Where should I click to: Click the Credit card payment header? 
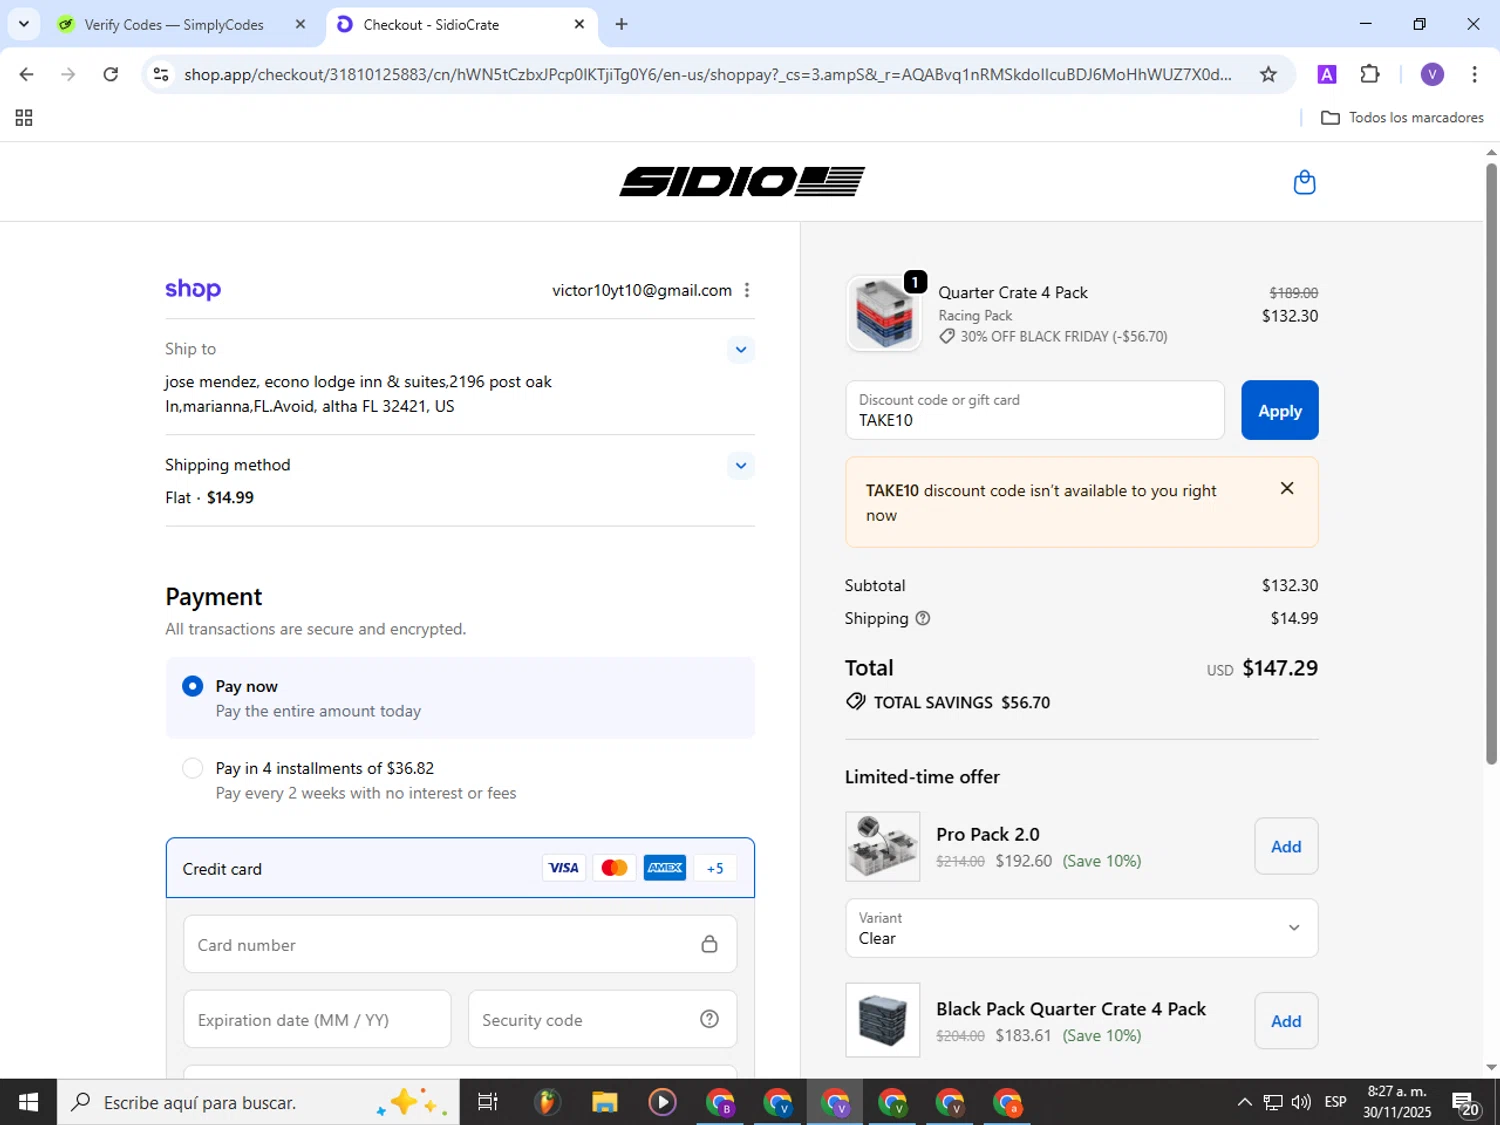click(x=460, y=868)
